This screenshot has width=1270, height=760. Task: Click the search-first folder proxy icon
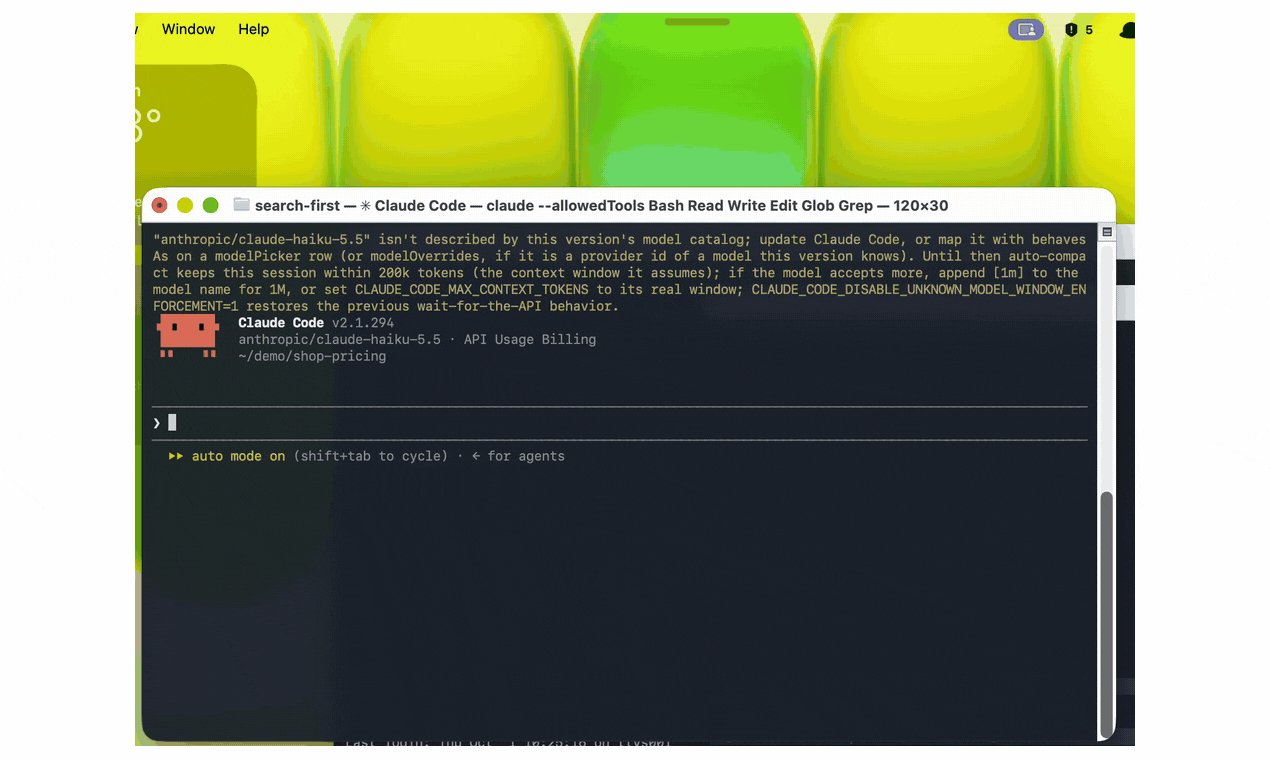(241, 205)
